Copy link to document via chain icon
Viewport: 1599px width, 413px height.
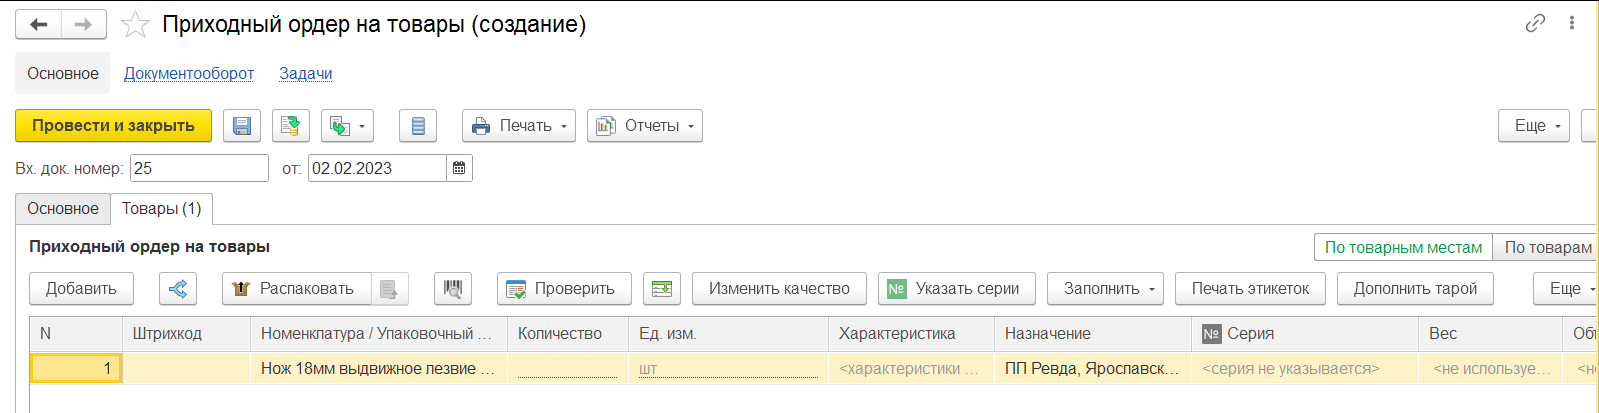click(1535, 23)
